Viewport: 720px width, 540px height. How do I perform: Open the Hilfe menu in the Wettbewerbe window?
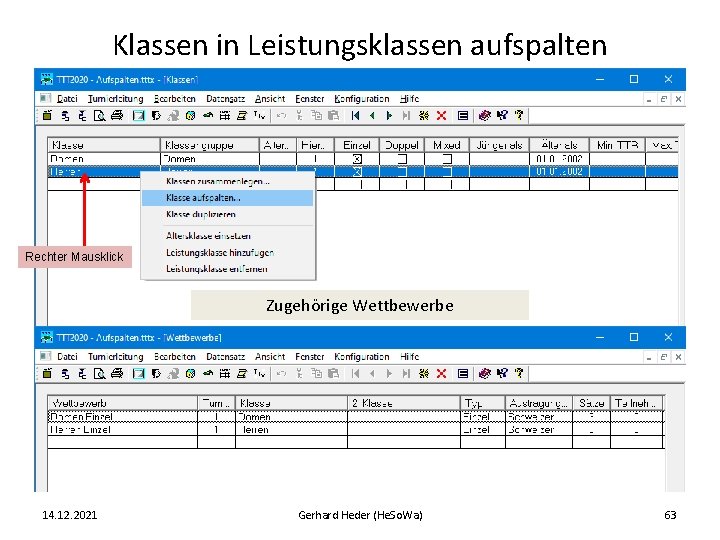[410, 357]
